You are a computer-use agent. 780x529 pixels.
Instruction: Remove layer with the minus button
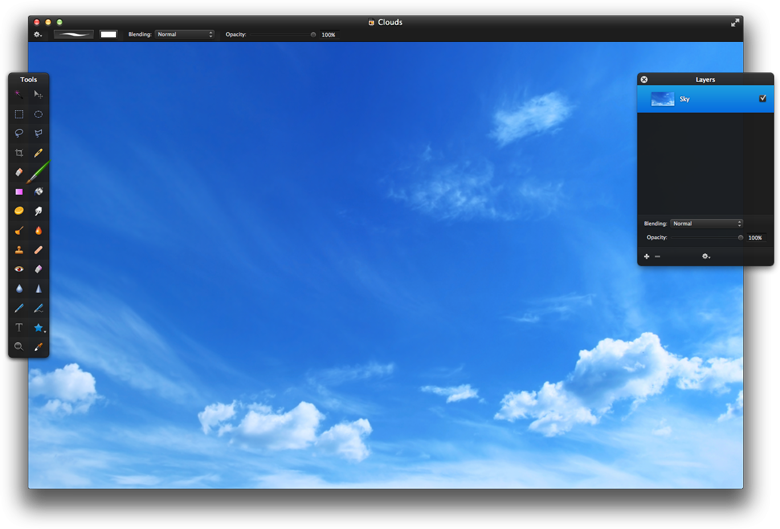657,257
